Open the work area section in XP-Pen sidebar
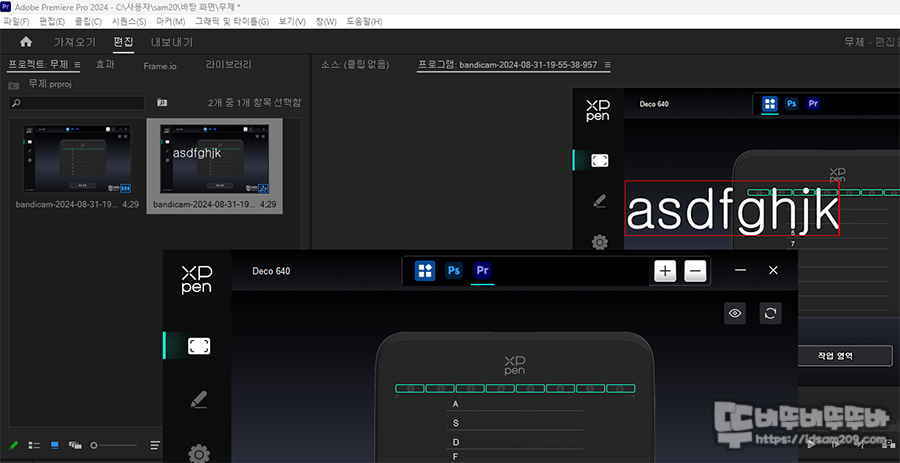 pos(199,346)
